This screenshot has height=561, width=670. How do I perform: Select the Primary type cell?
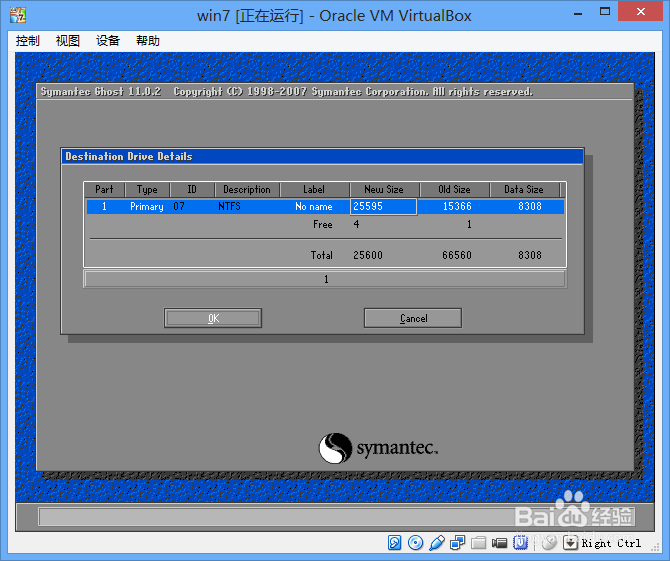[x=147, y=207]
